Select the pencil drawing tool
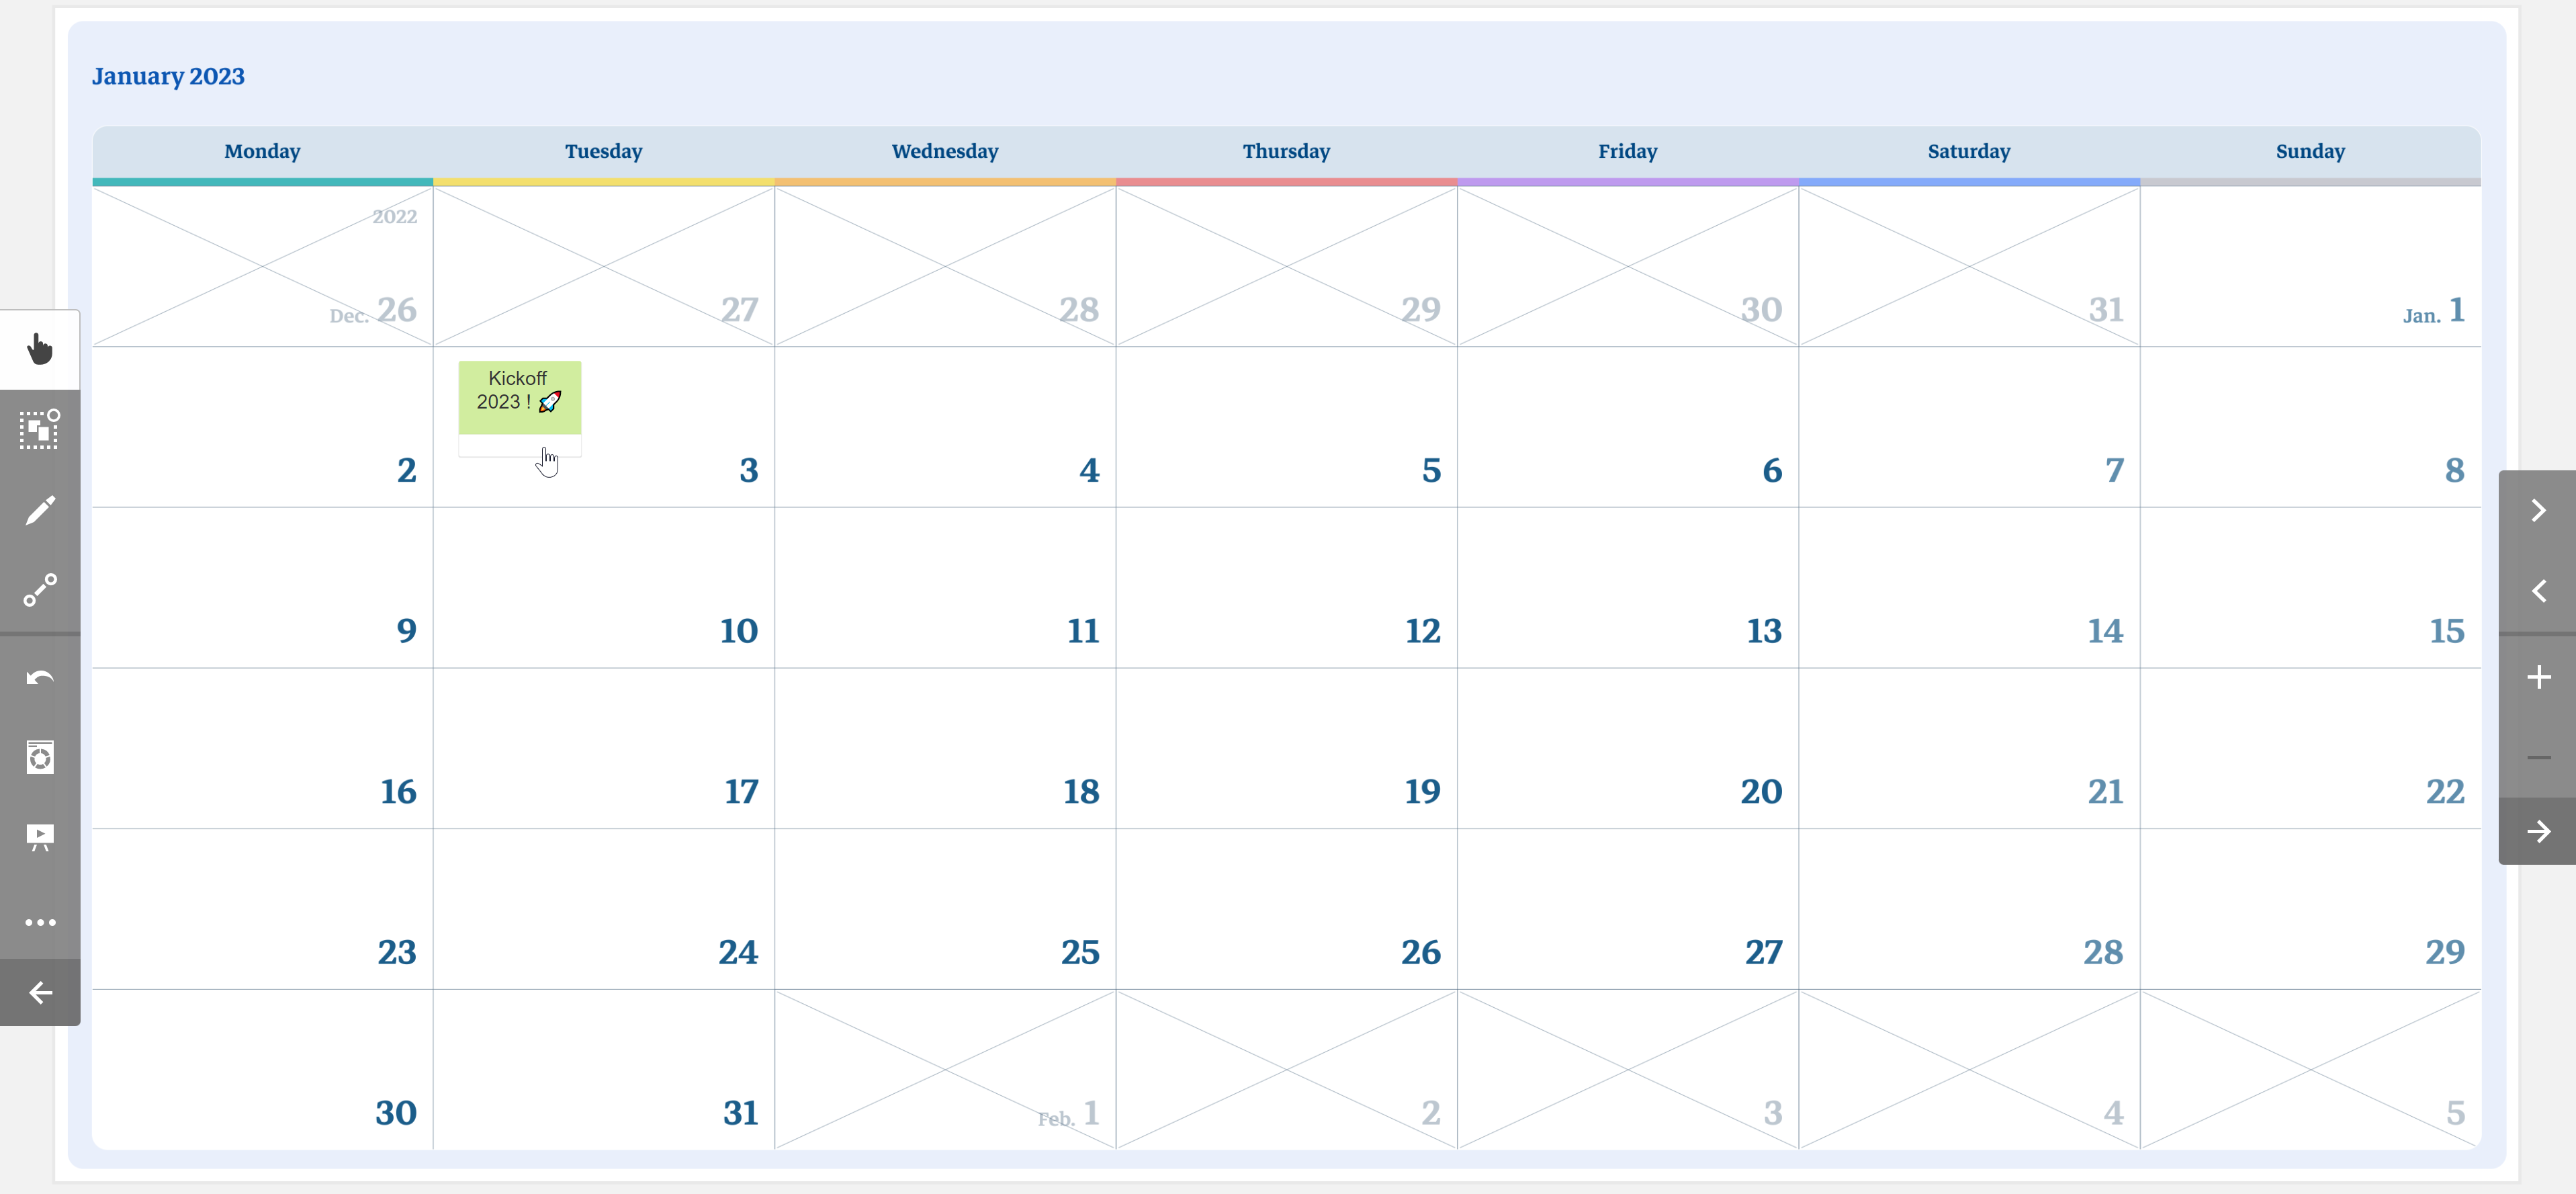Viewport: 2576px width, 1194px height. tap(40, 510)
